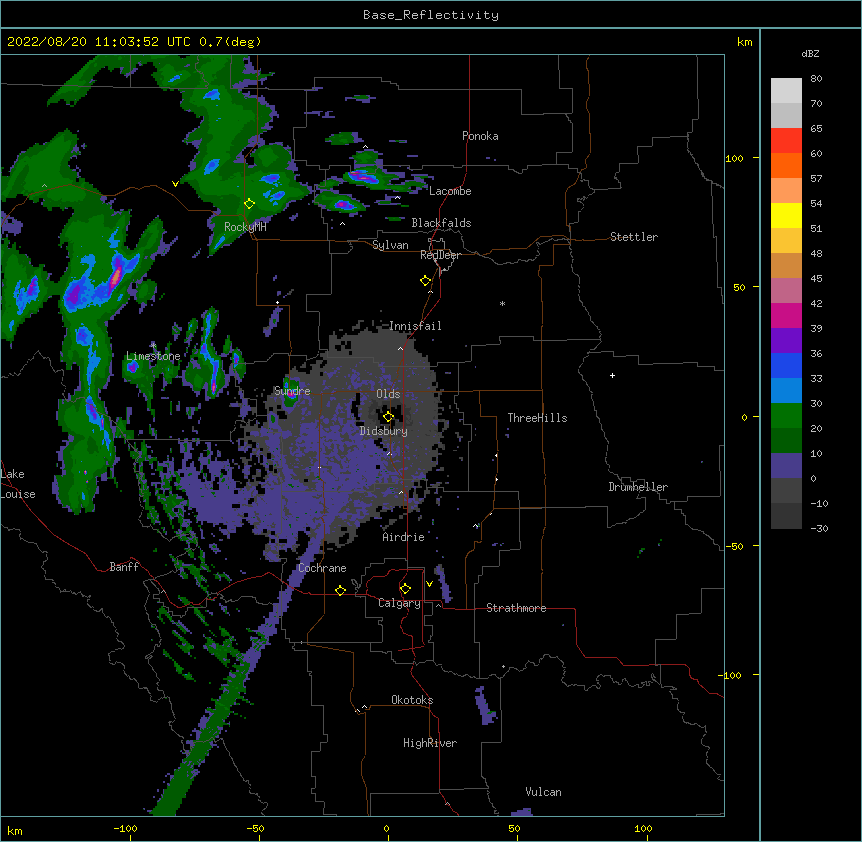This screenshot has width=862, height=842.
Task: Click the Blackfalds label
Action: pyautogui.click(x=441, y=223)
